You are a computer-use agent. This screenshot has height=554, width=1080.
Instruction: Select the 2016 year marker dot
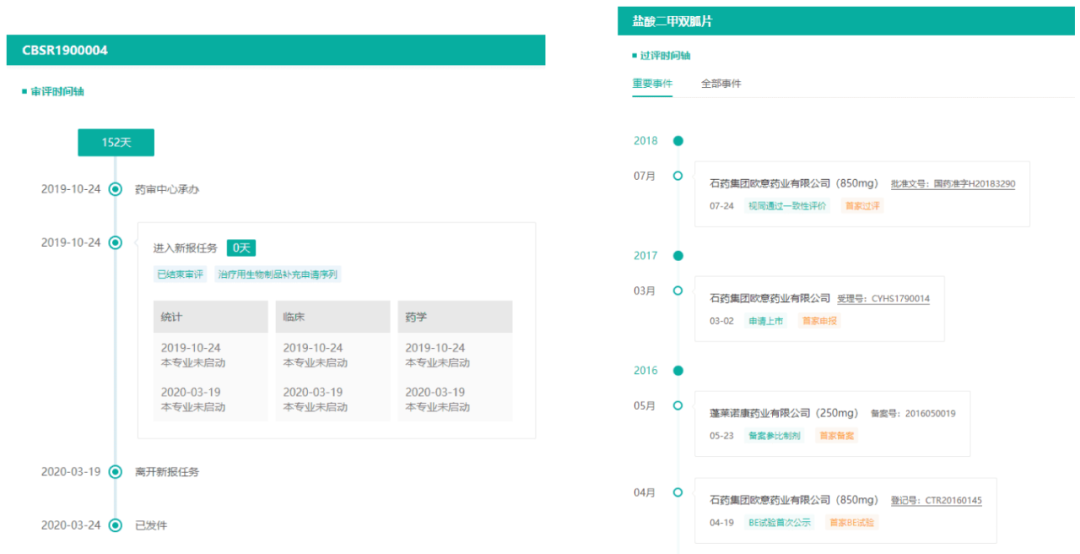point(678,371)
